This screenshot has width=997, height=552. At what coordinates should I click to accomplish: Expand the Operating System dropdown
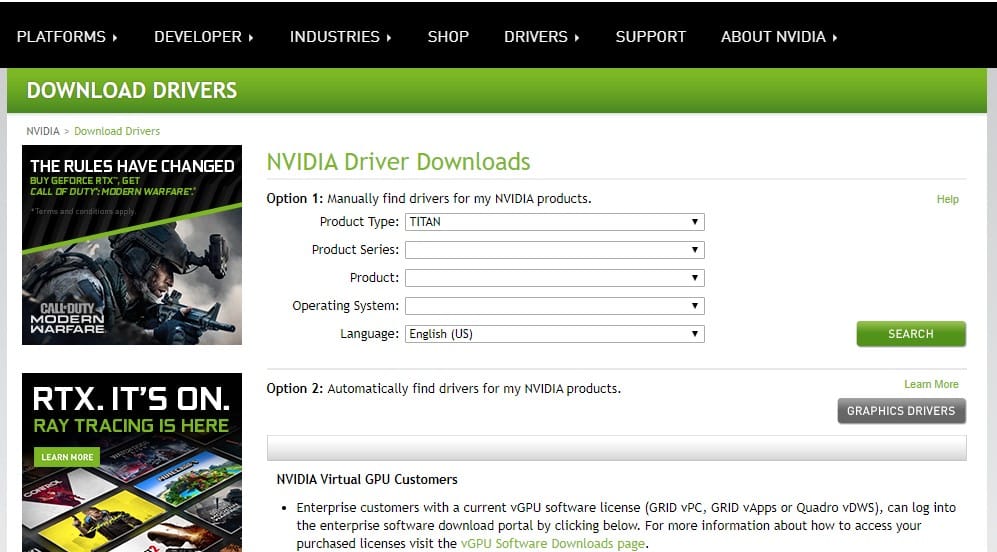click(554, 306)
